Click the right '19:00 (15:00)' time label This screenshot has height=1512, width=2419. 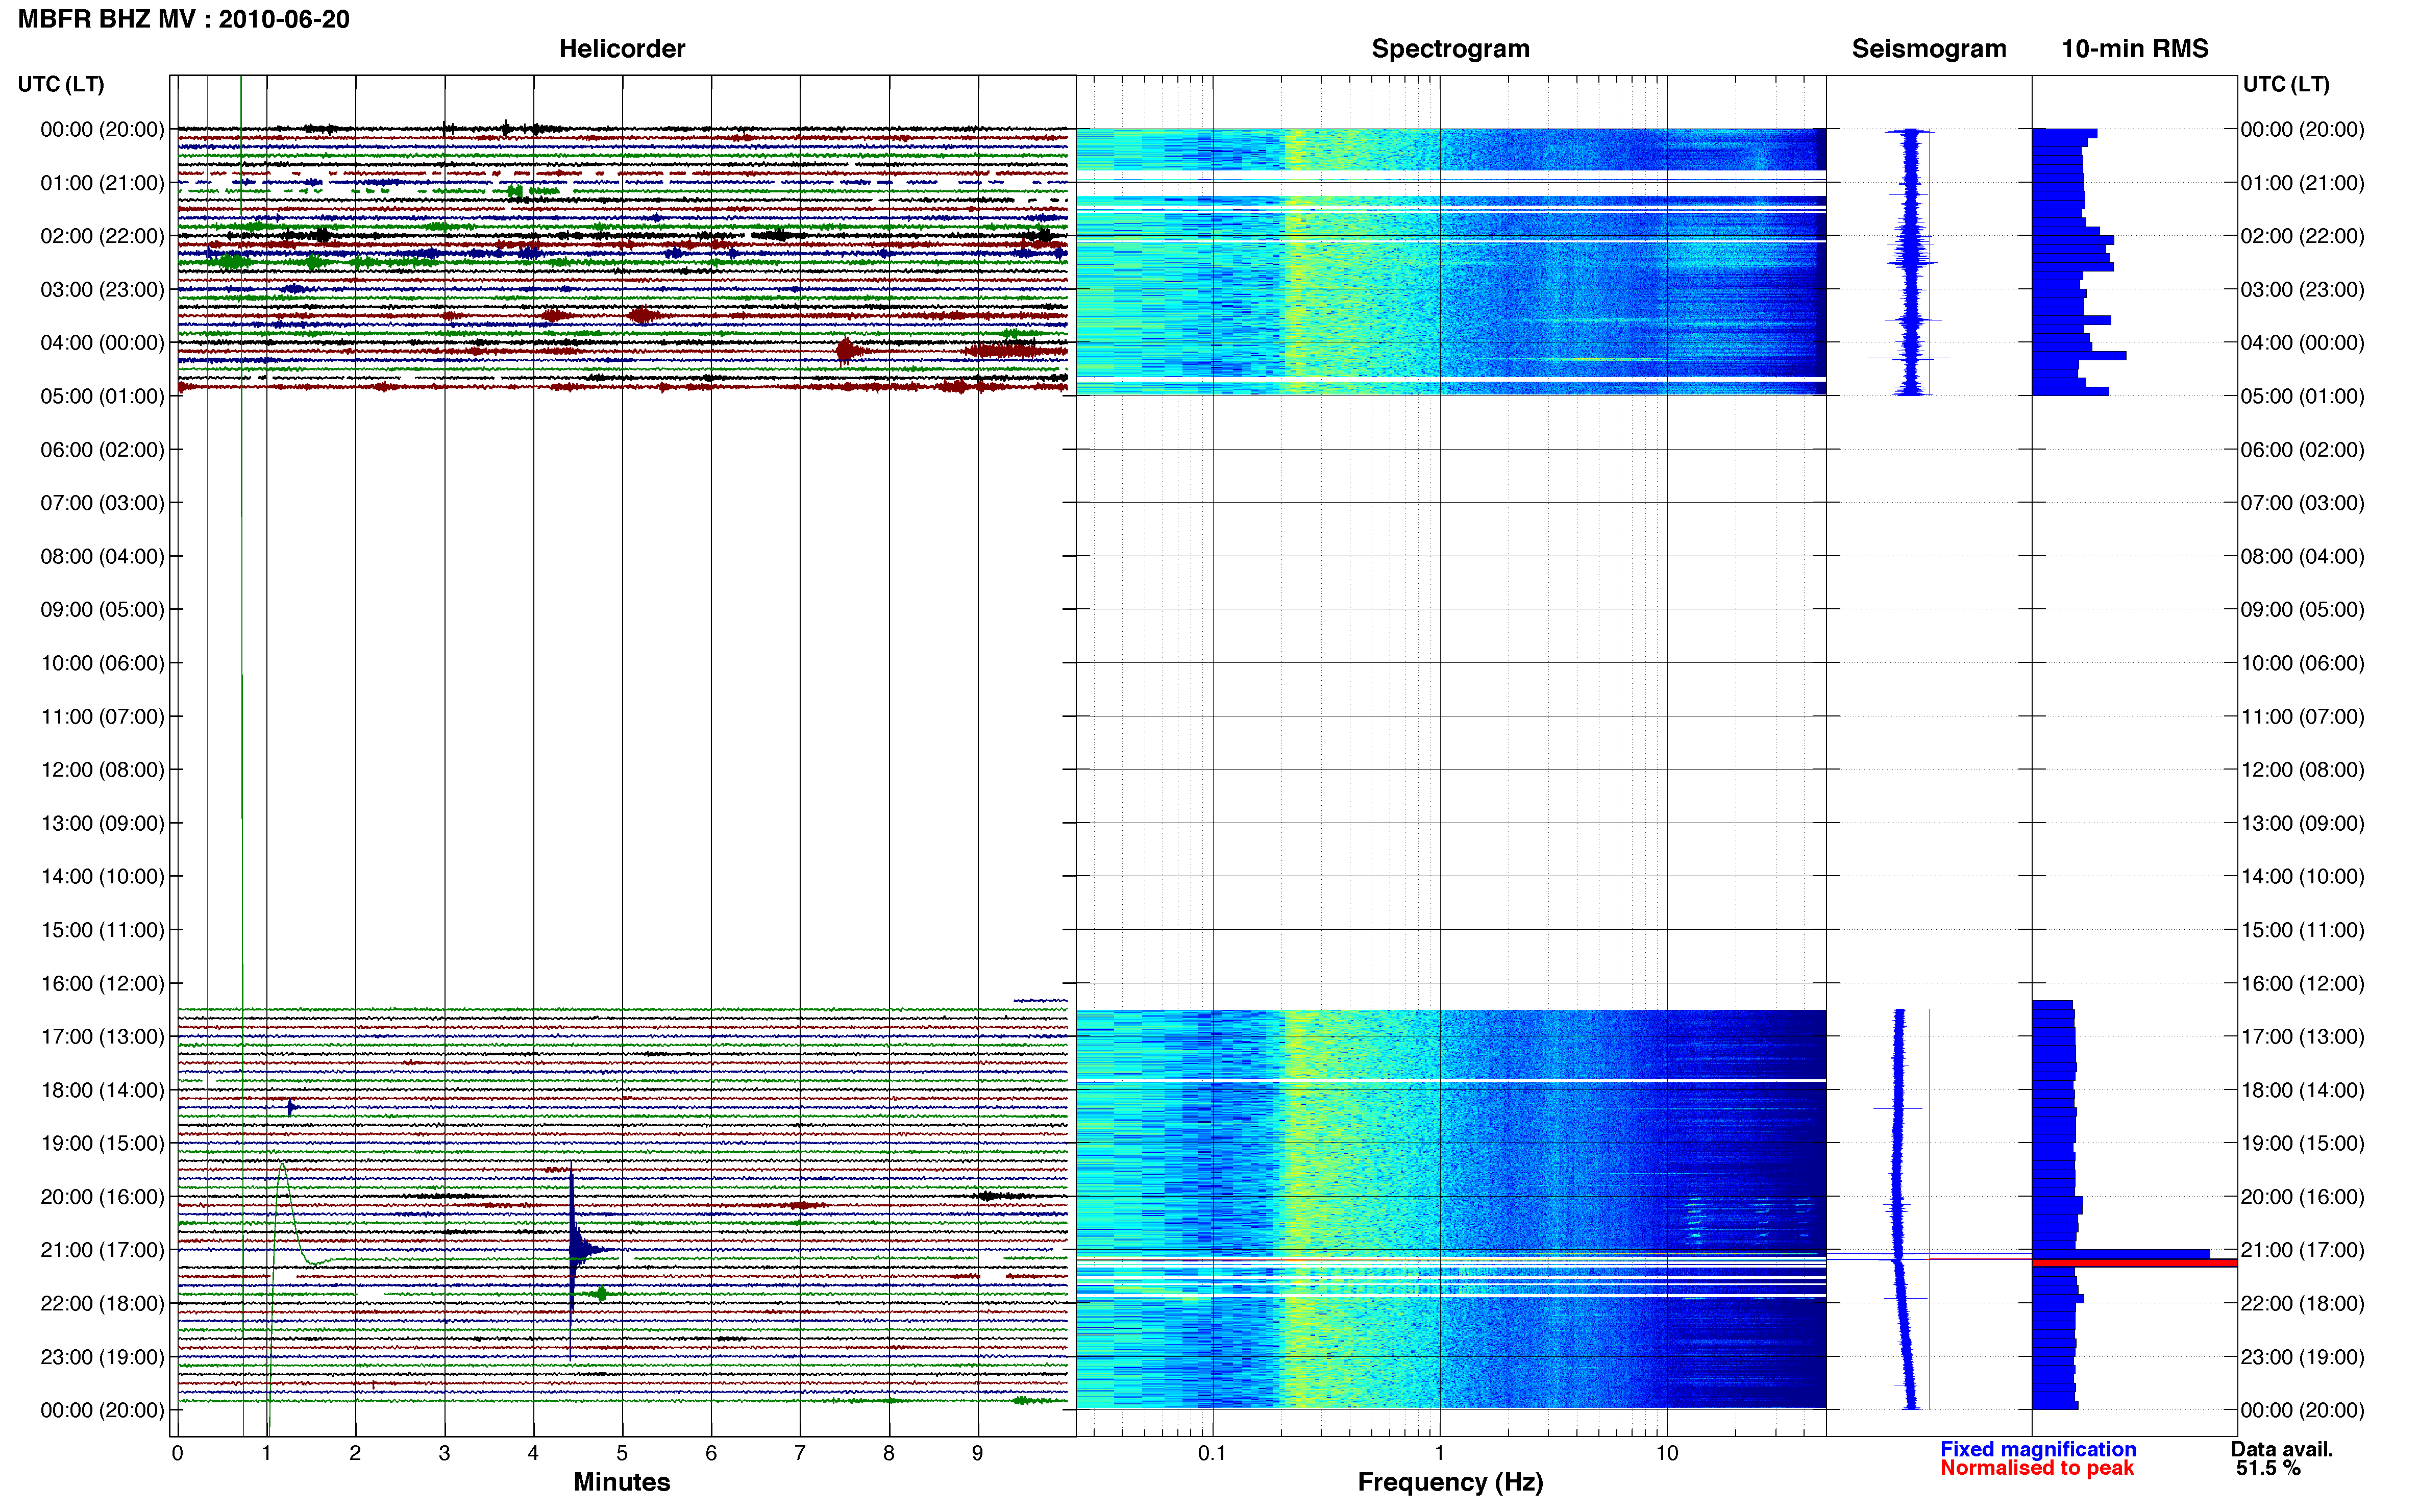tap(2302, 1143)
